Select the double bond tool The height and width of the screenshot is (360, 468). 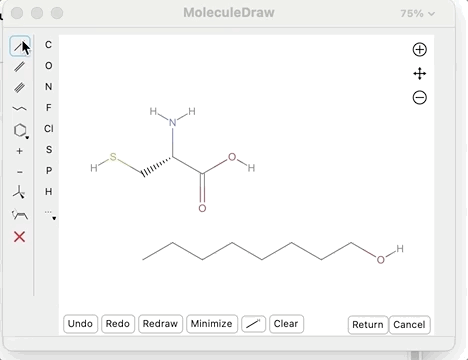20,67
